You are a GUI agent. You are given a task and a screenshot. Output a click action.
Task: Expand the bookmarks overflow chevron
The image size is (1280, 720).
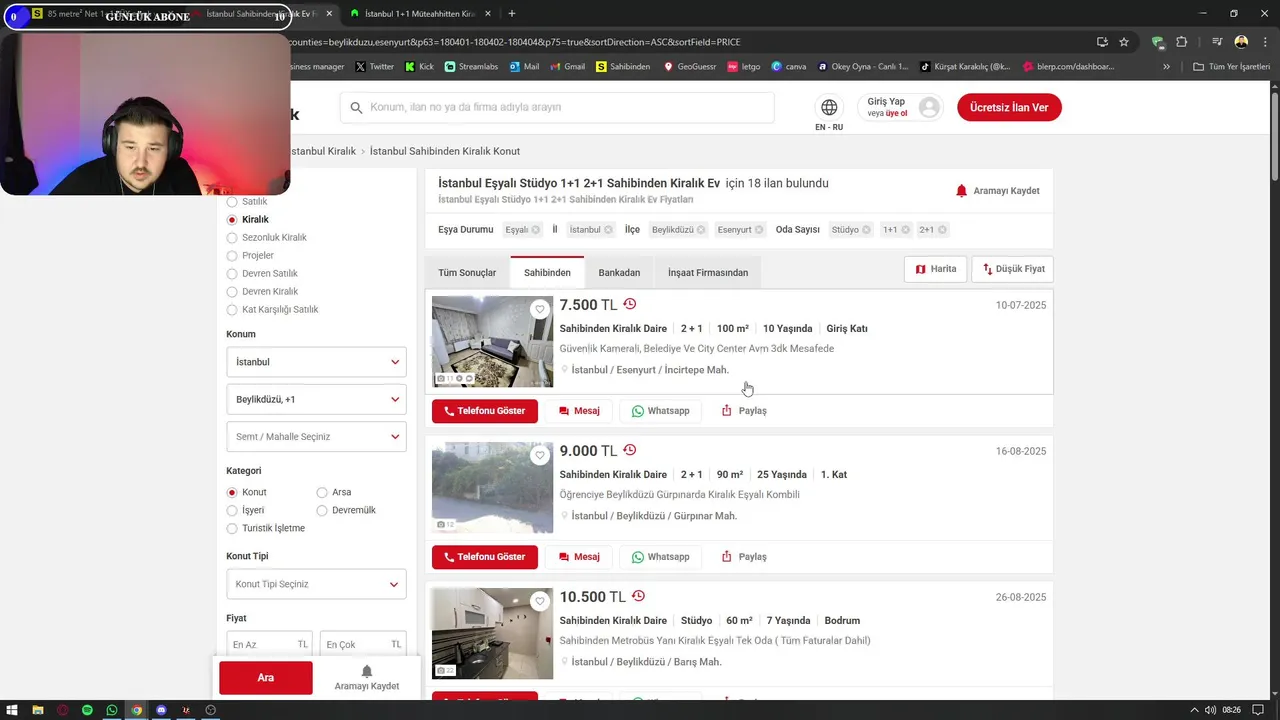pos(1166,67)
